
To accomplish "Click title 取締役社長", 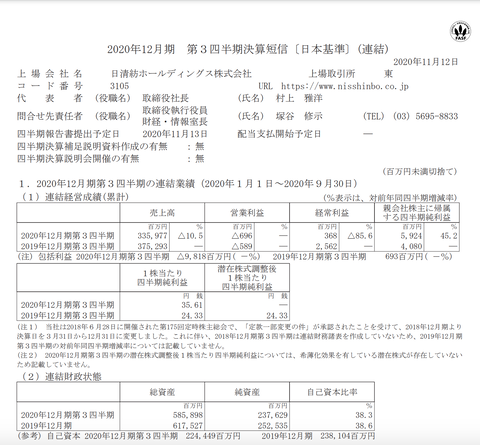I will [166, 98].
